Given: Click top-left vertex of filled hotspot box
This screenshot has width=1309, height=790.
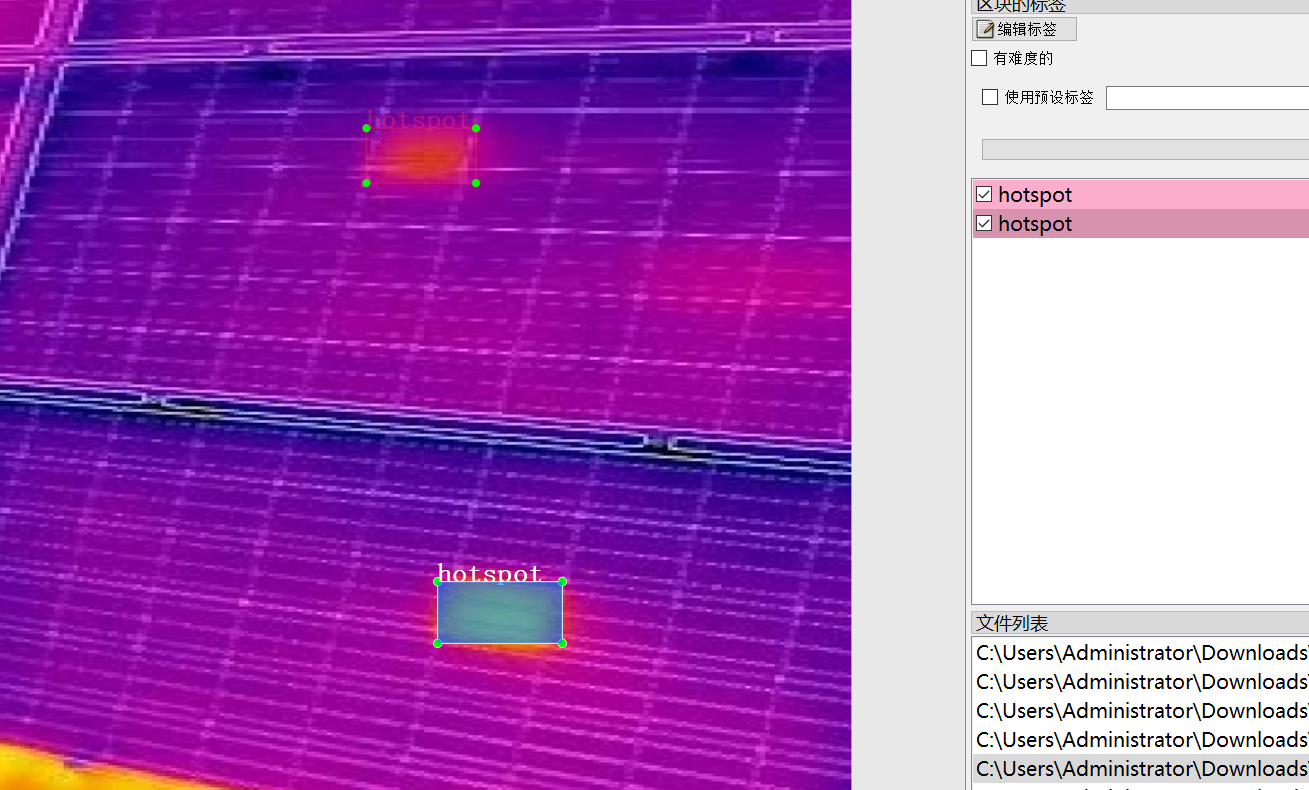Looking at the screenshot, I should tap(438, 582).
